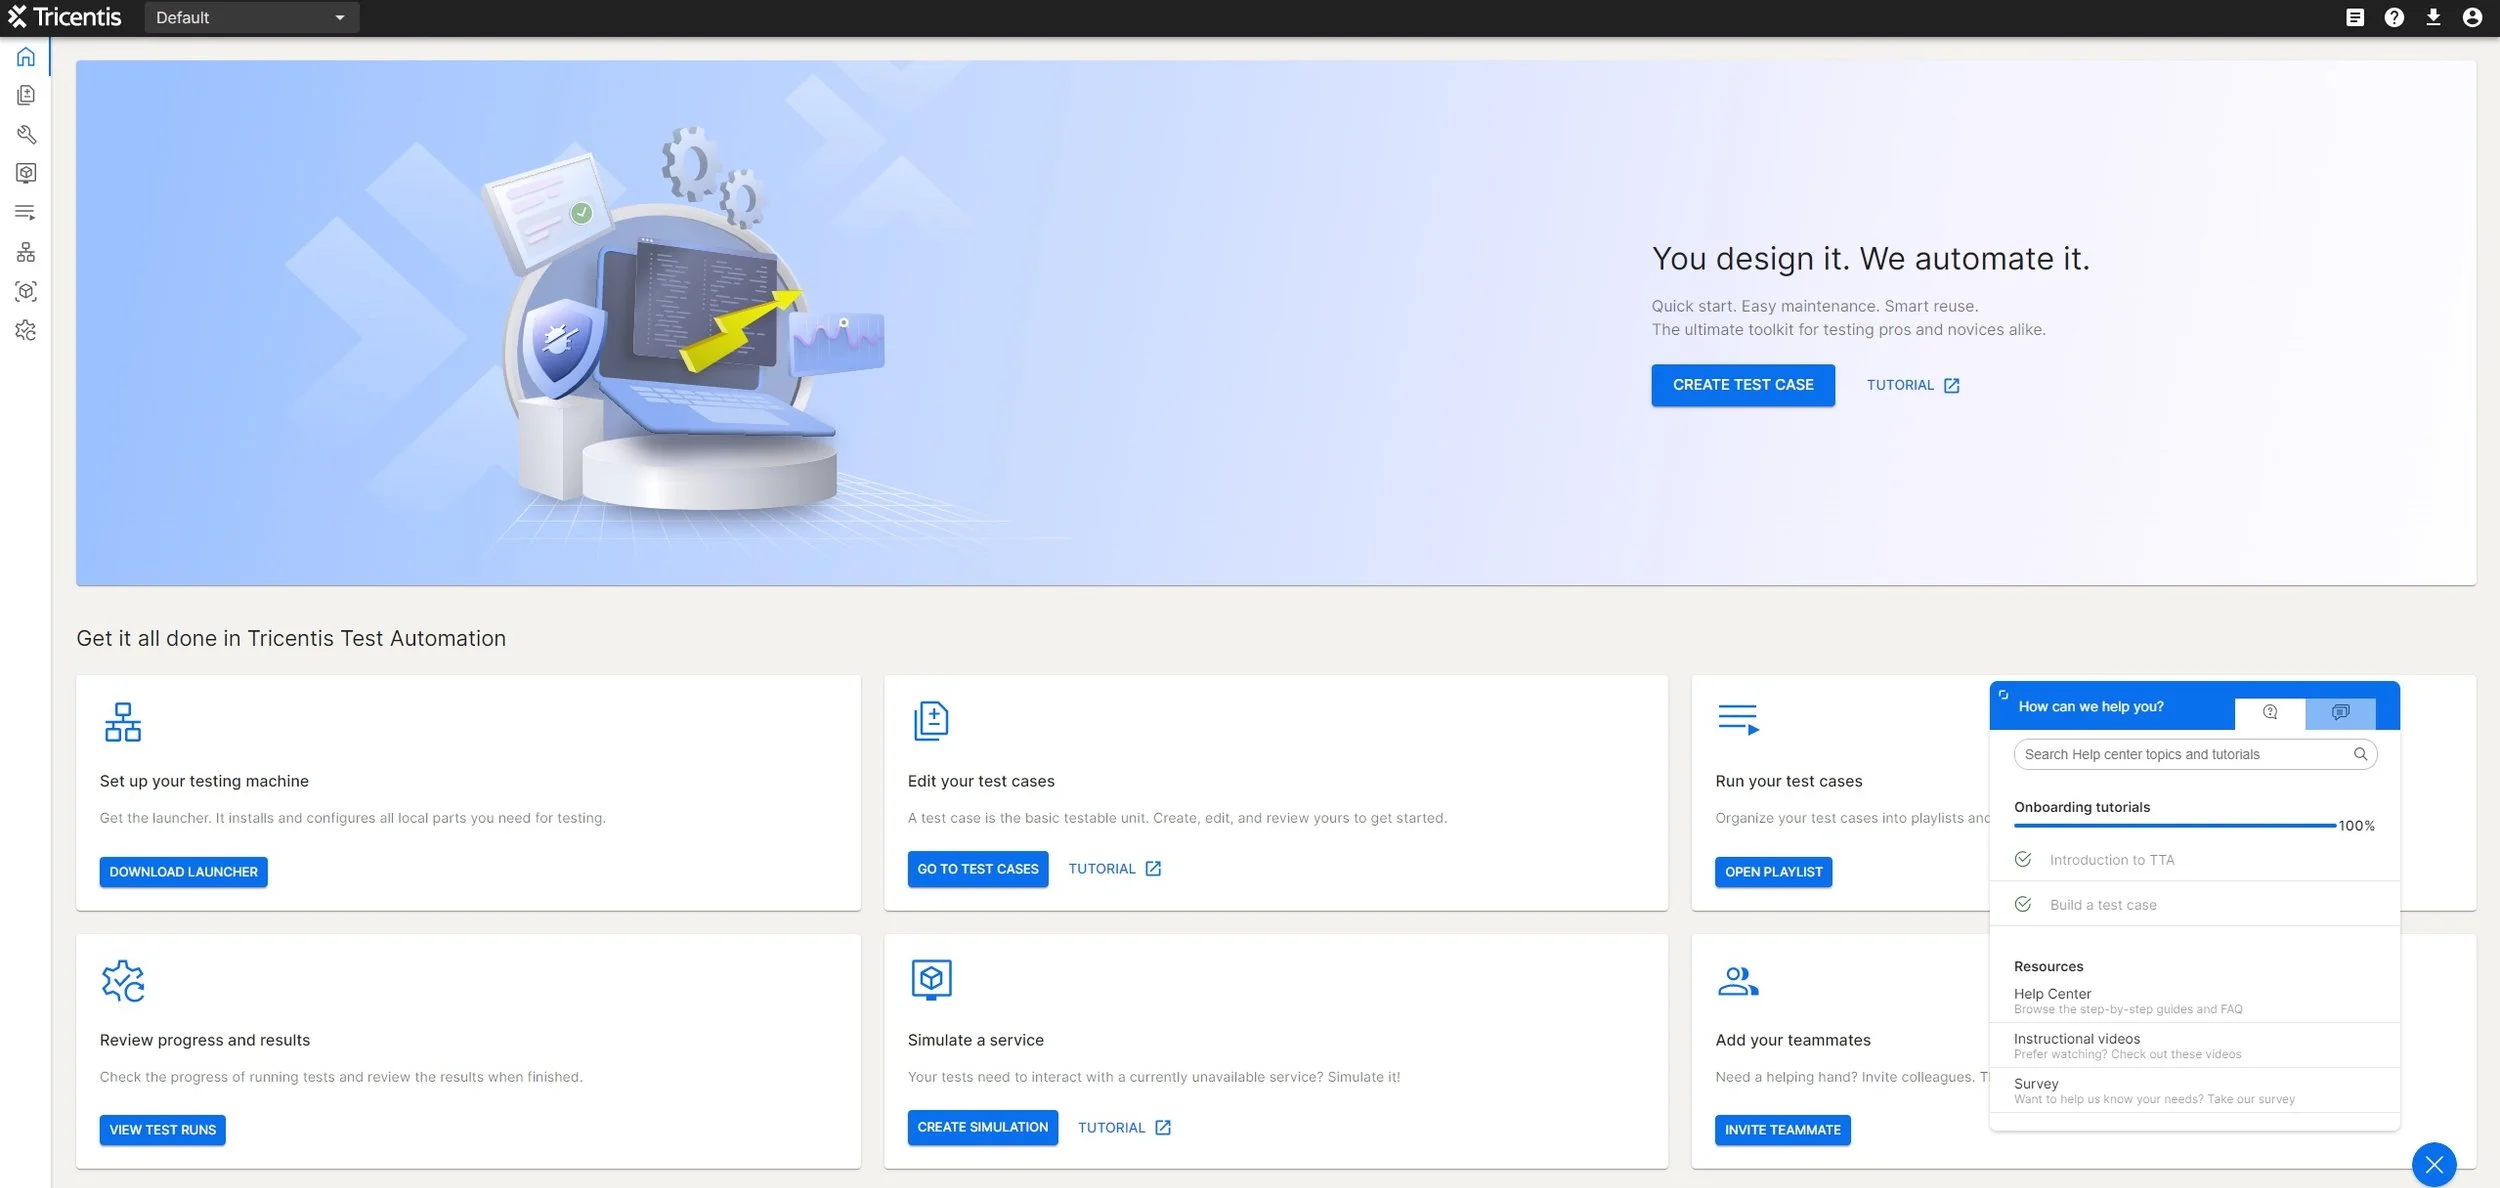Click the CREATE TEST CASE button
2500x1188 pixels.
click(1742, 385)
